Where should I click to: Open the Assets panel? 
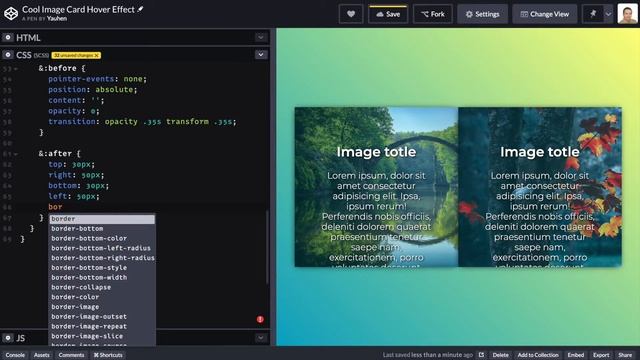point(42,355)
